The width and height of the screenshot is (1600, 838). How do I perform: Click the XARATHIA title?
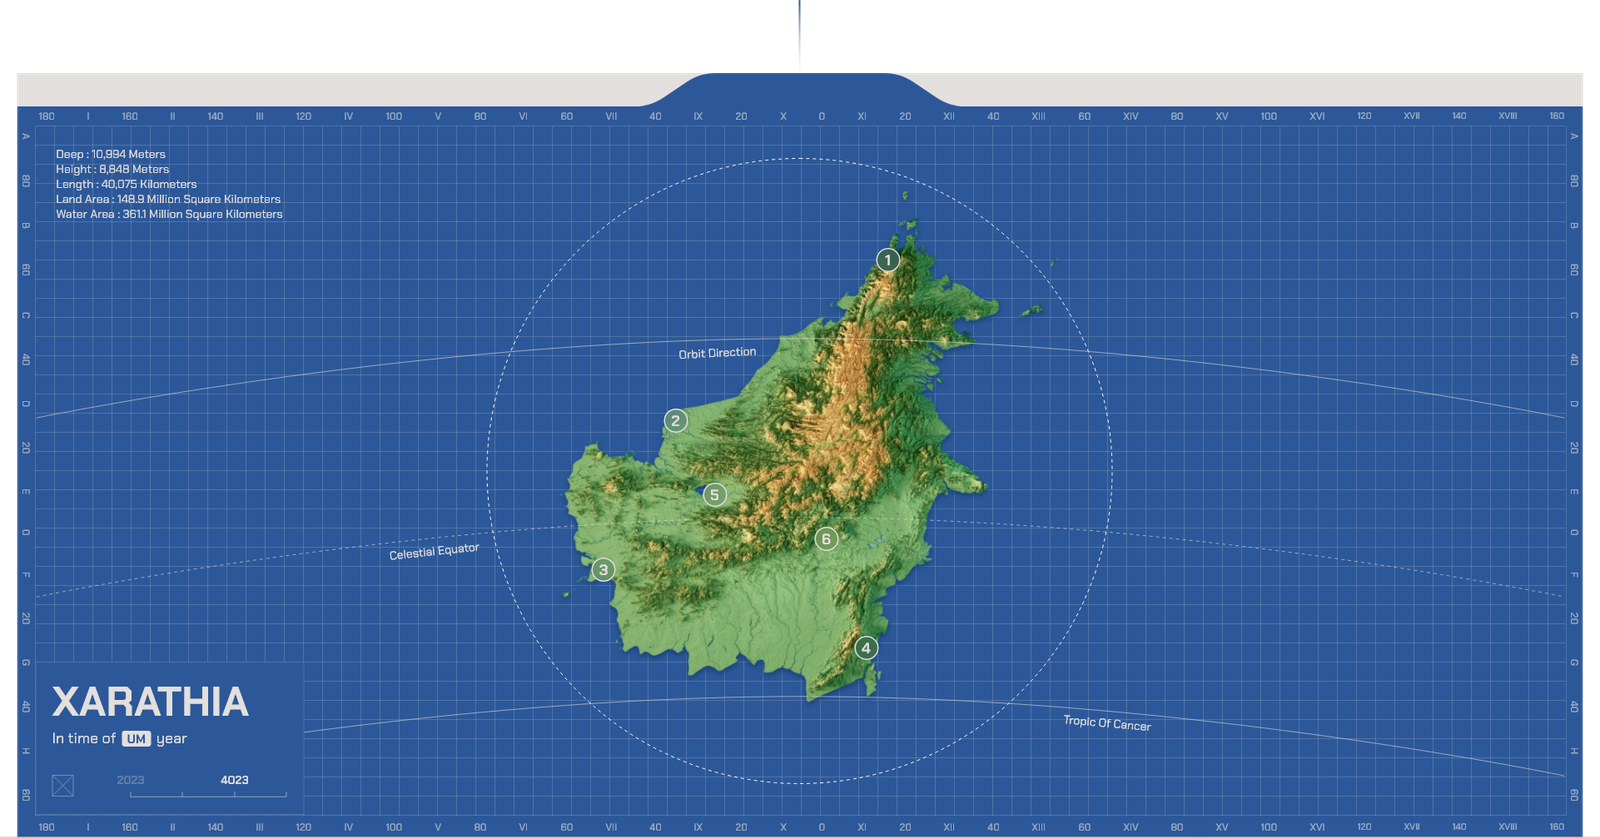150,702
